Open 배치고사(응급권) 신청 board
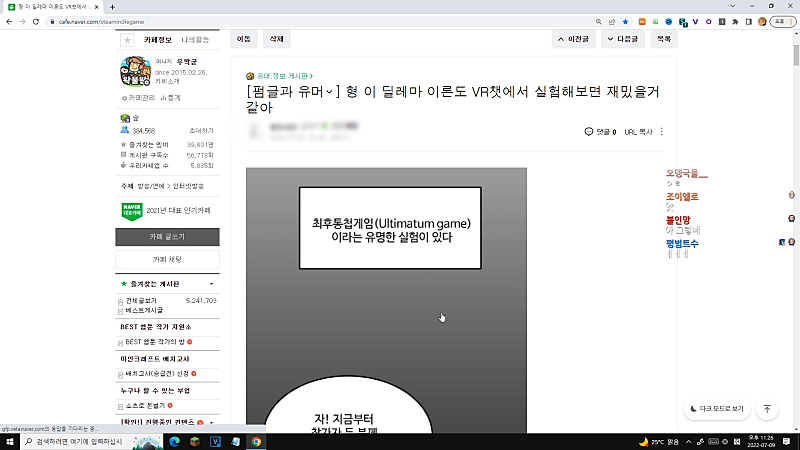The image size is (800, 450). click(x=157, y=374)
